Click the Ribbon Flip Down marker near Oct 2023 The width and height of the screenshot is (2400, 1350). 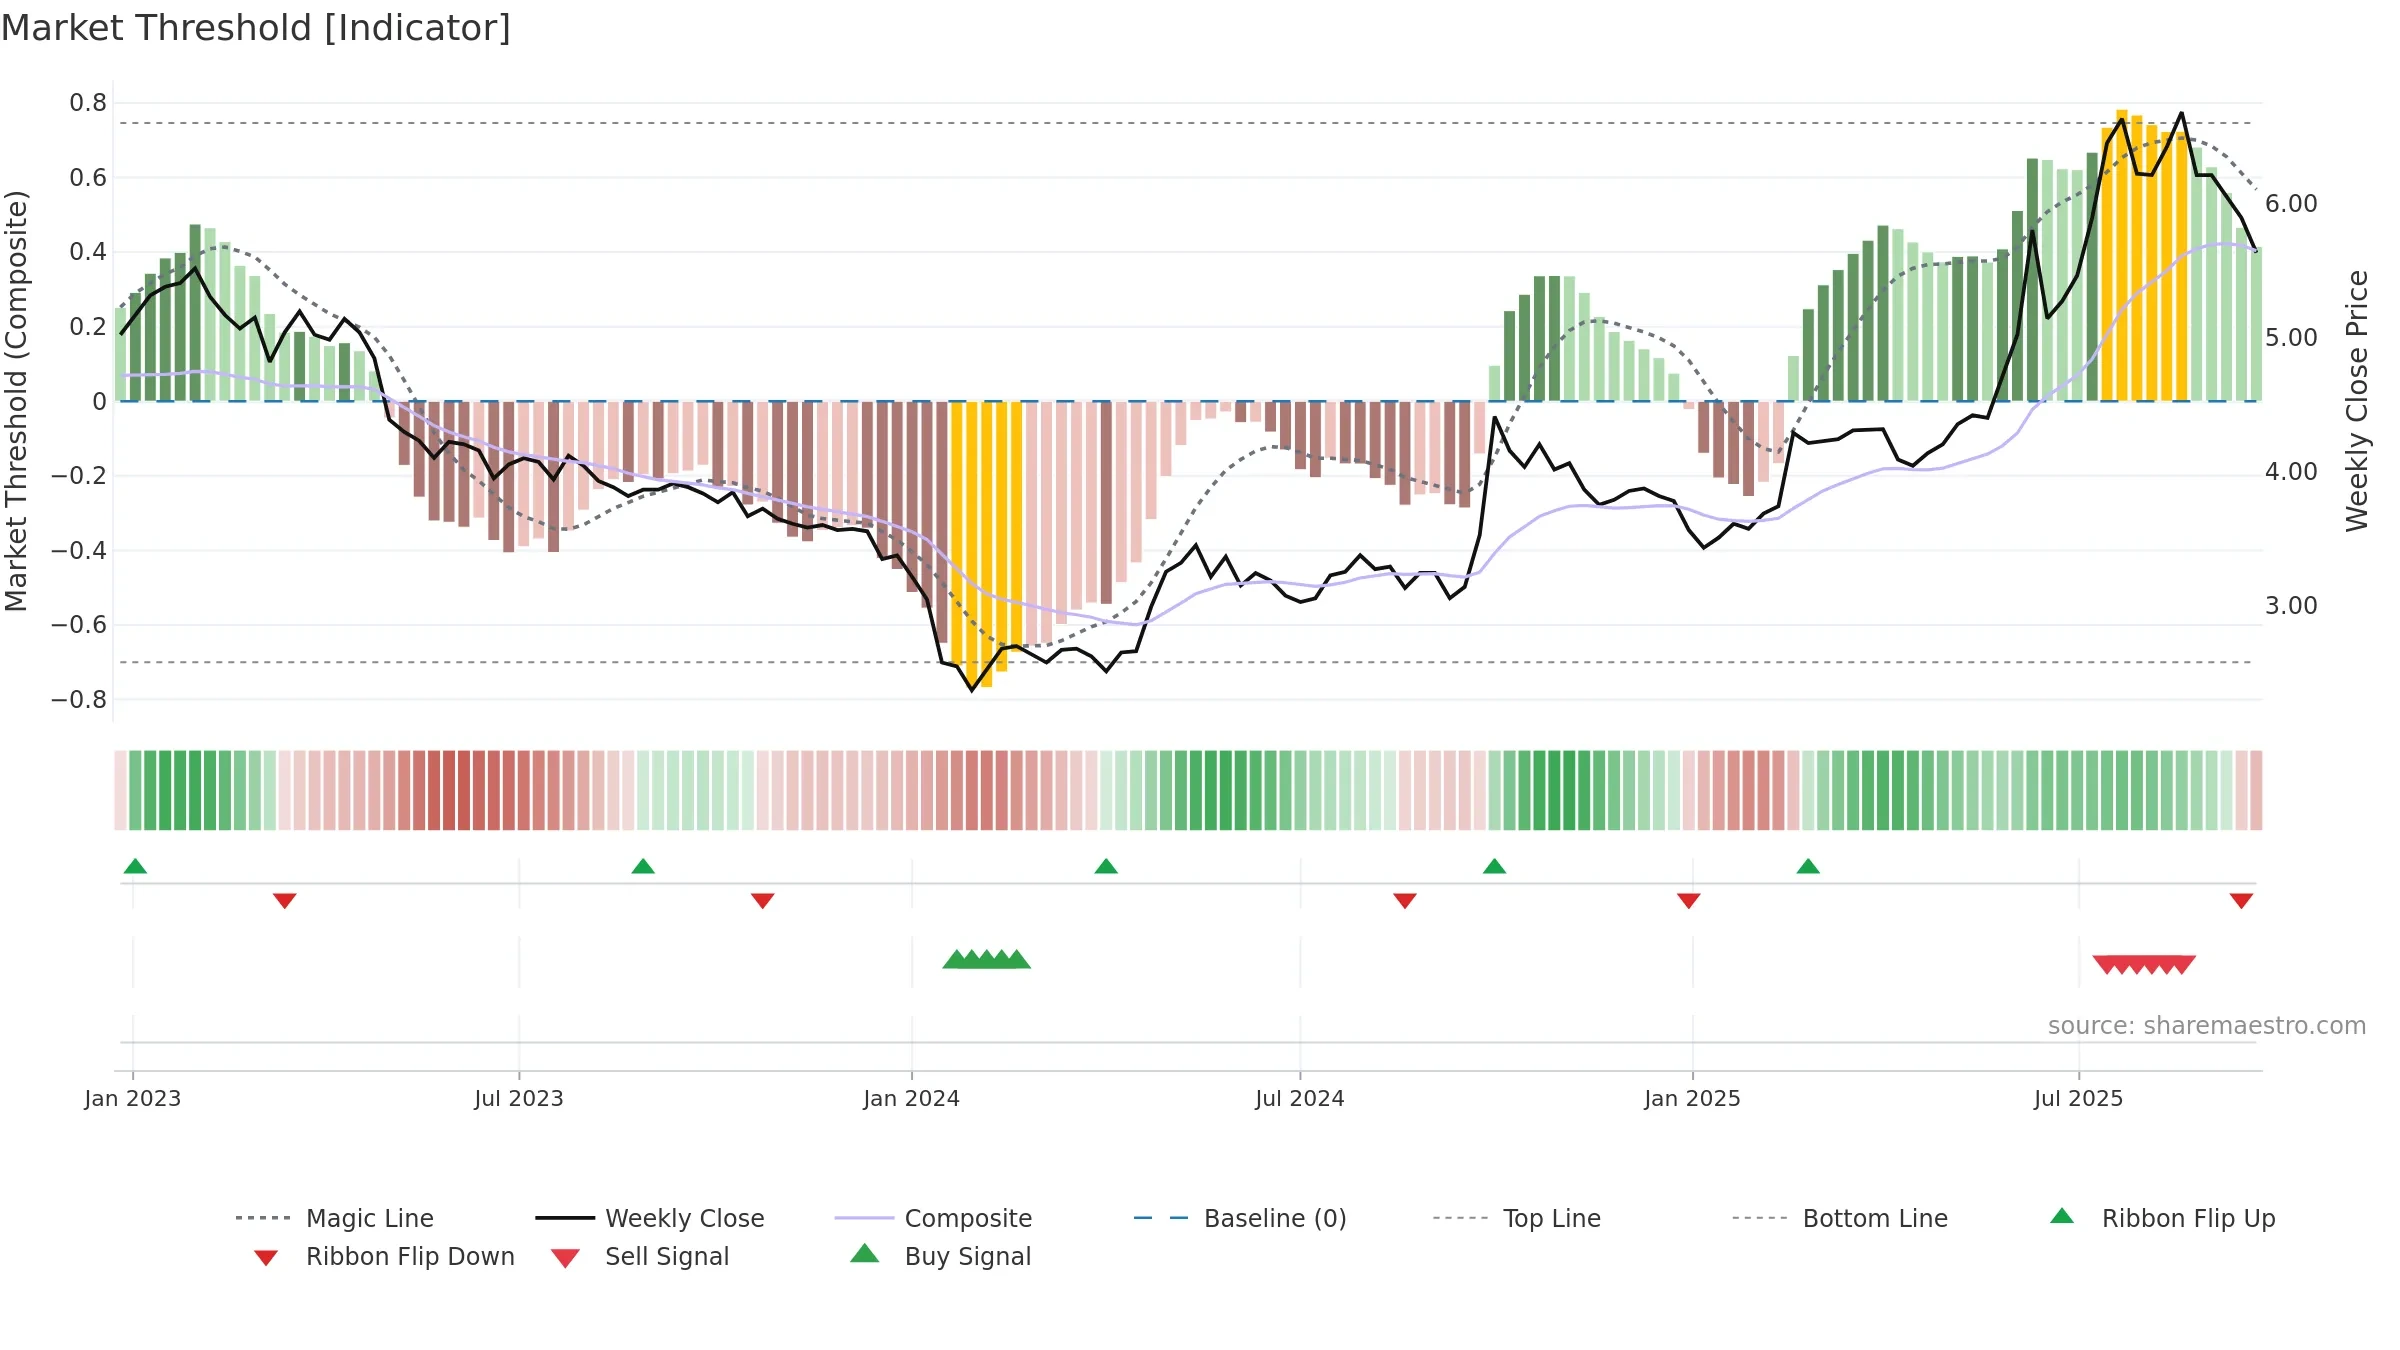click(x=763, y=901)
